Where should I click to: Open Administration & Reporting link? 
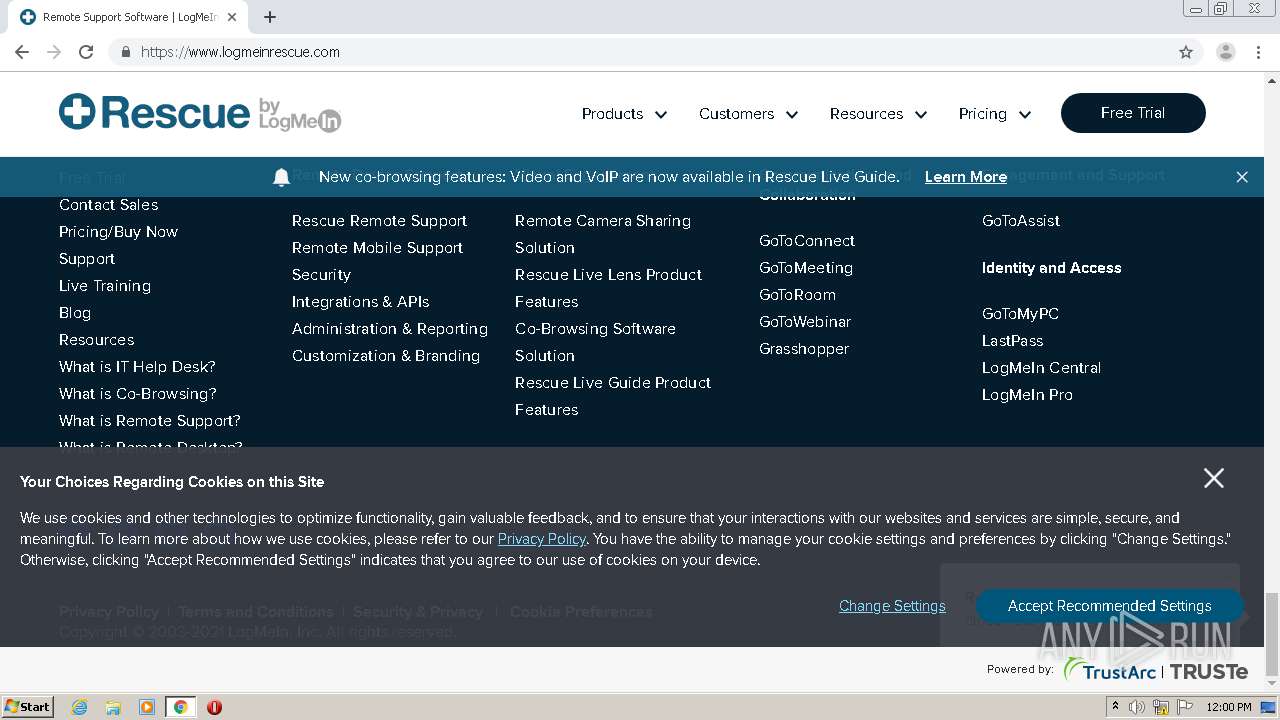point(390,329)
